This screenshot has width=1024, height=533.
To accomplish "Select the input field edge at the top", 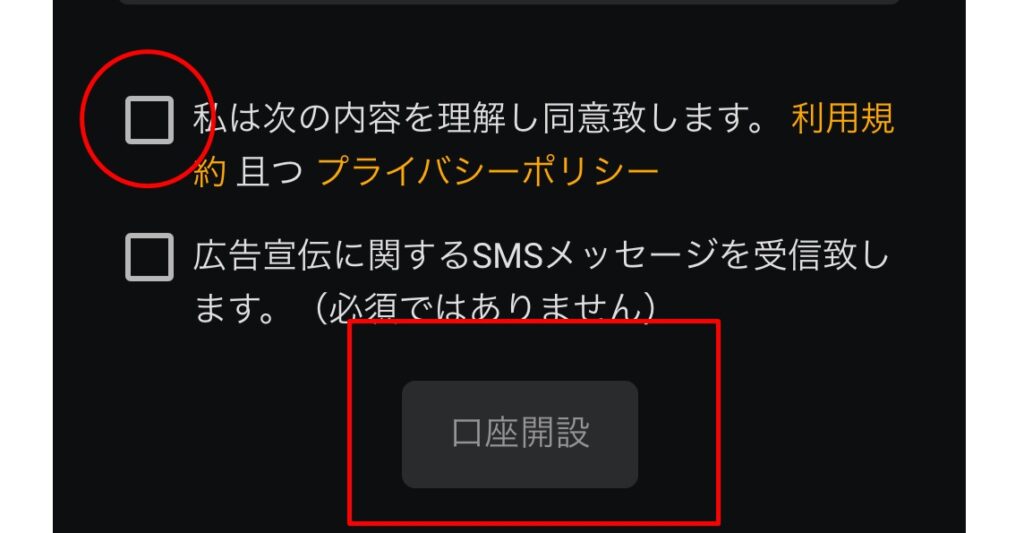I will [x=509, y=2].
